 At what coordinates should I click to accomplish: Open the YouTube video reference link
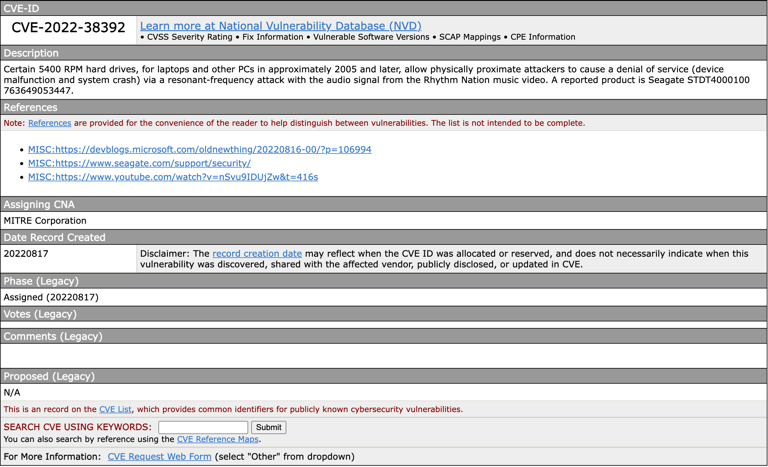click(172, 177)
